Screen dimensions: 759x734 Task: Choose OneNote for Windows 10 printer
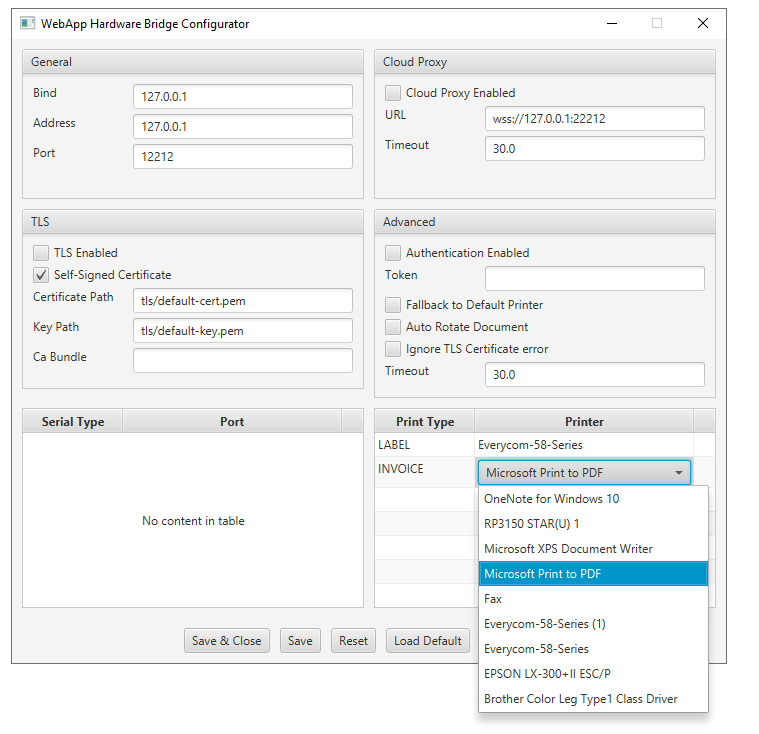tap(593, 499)
